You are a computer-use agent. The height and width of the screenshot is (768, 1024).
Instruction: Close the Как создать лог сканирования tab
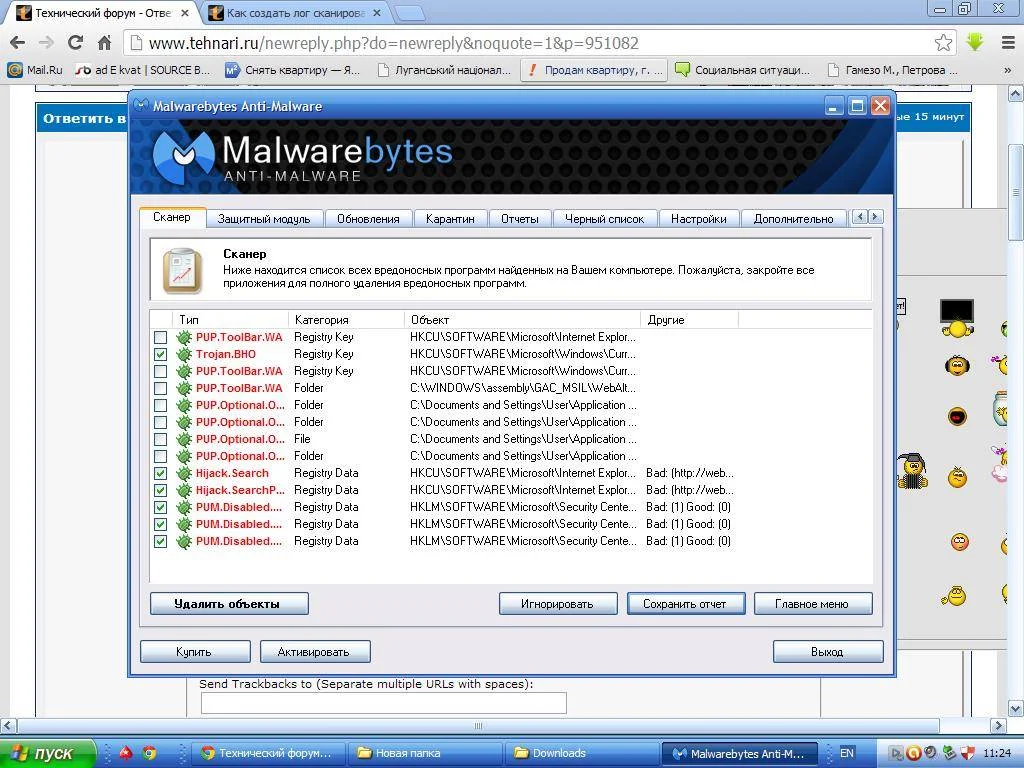point(377,12)
